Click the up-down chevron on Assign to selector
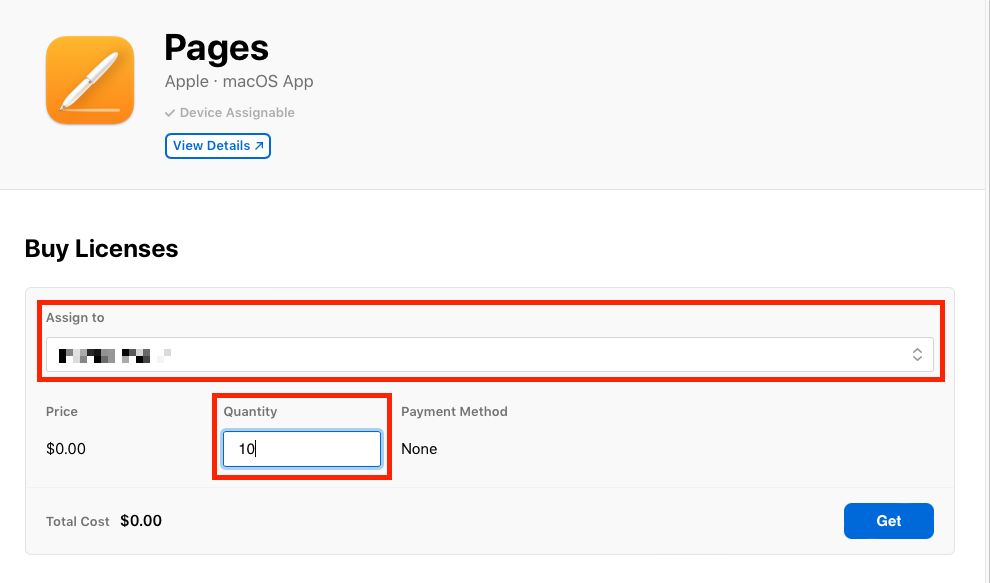Viewport: 990px width, 583px height. [917, 354]
